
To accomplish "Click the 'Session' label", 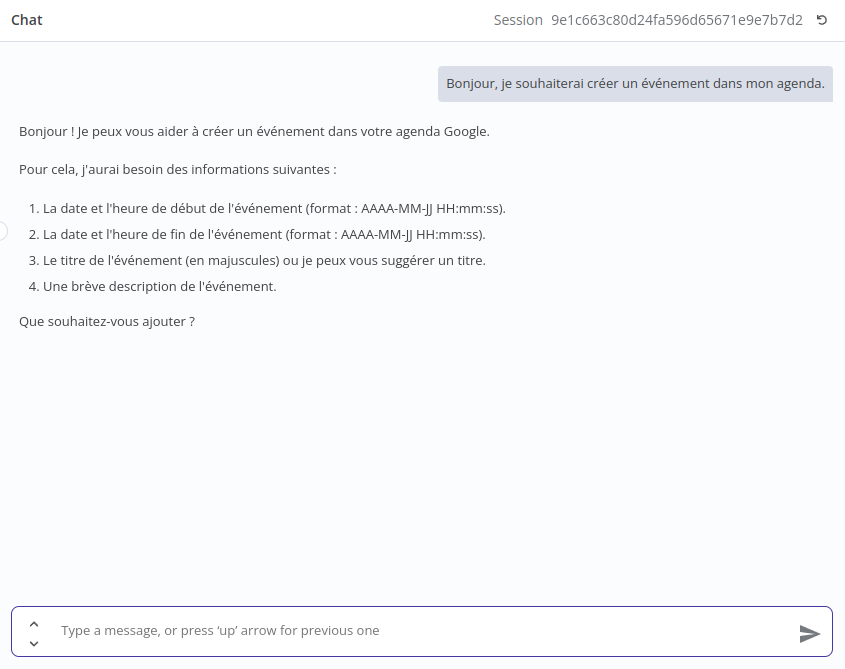I will pos(518,20).
